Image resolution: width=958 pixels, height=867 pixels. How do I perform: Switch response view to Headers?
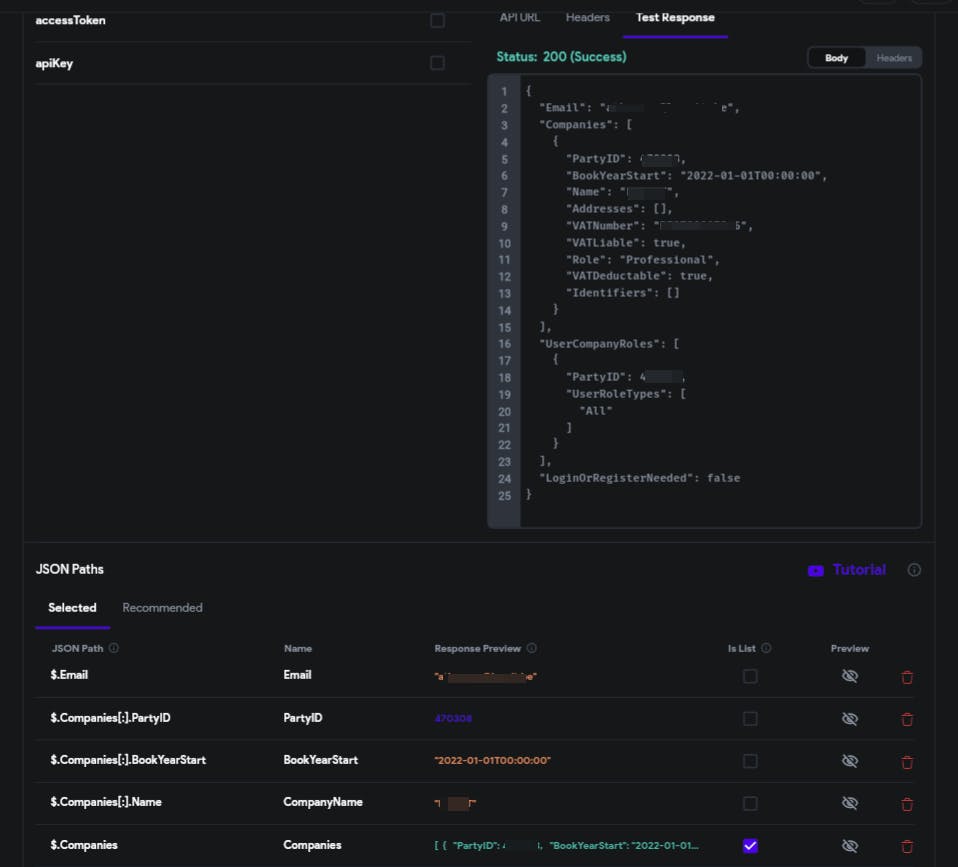tap(894, 58)
